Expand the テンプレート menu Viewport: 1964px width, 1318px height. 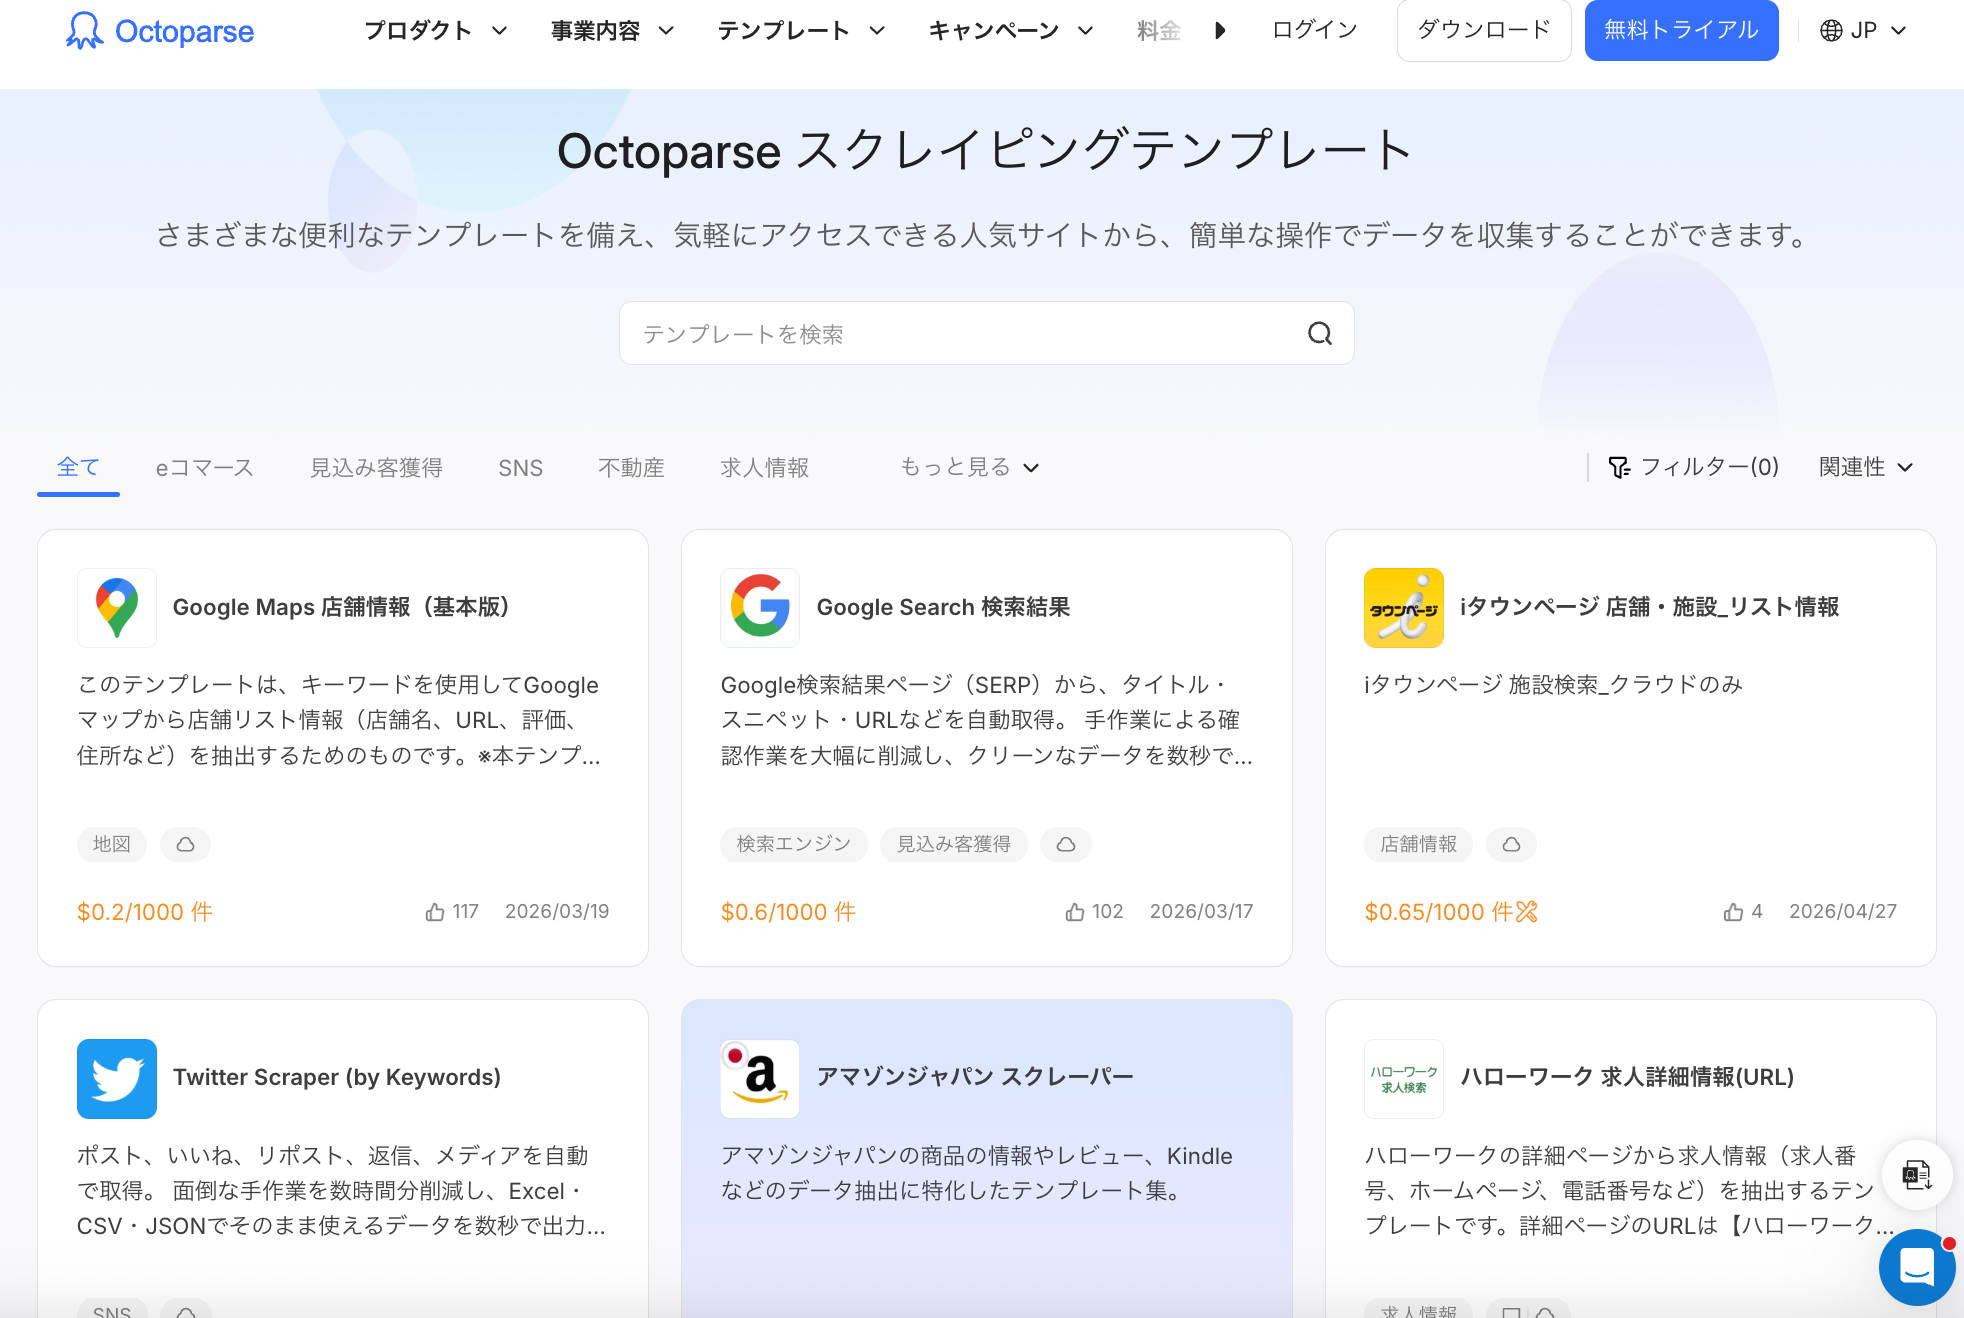point(801,31)
